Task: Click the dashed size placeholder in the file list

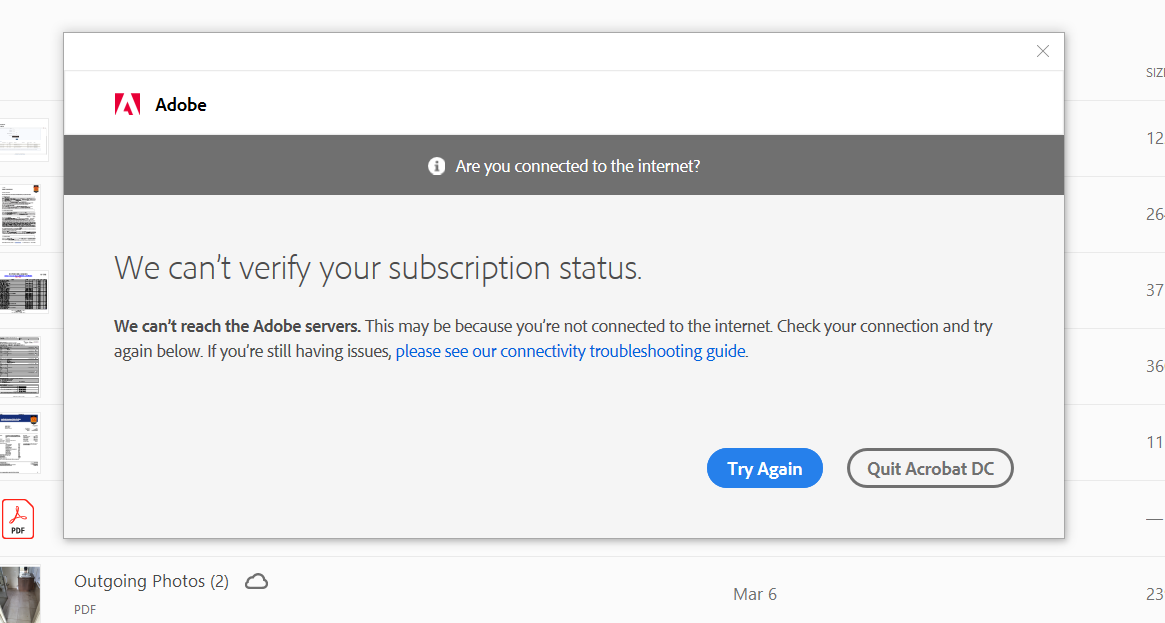Action: (1152, 518)
